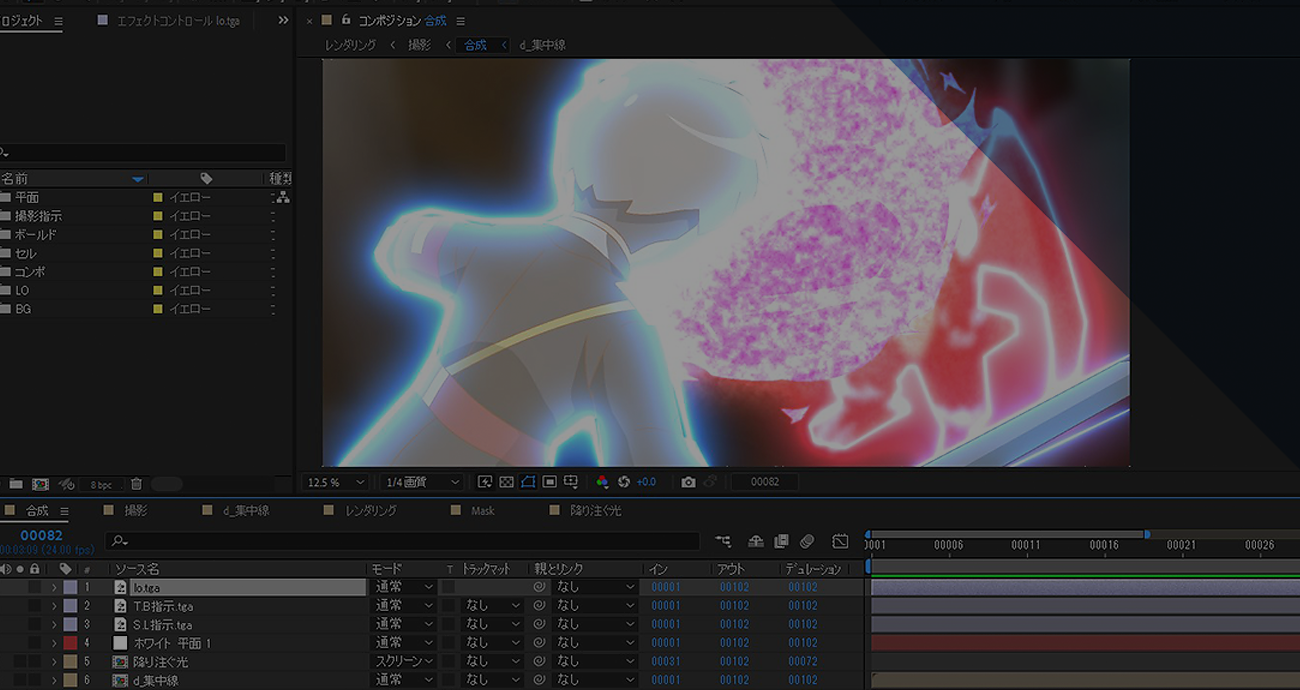
Task: Select the 撮影指示 folder in project
Action: pyautogui.click(x=38, y=216)
